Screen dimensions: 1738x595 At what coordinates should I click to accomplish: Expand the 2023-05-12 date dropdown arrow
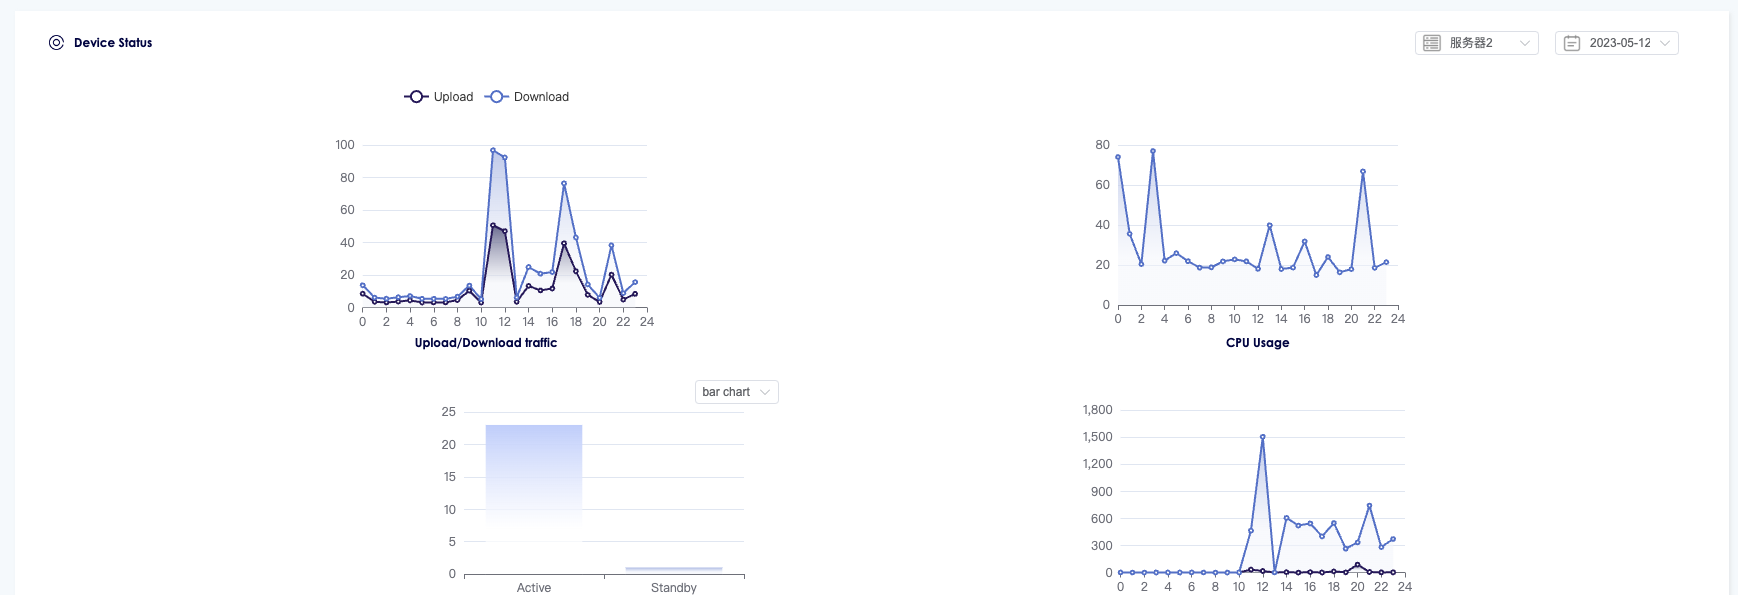(1665, 43)
